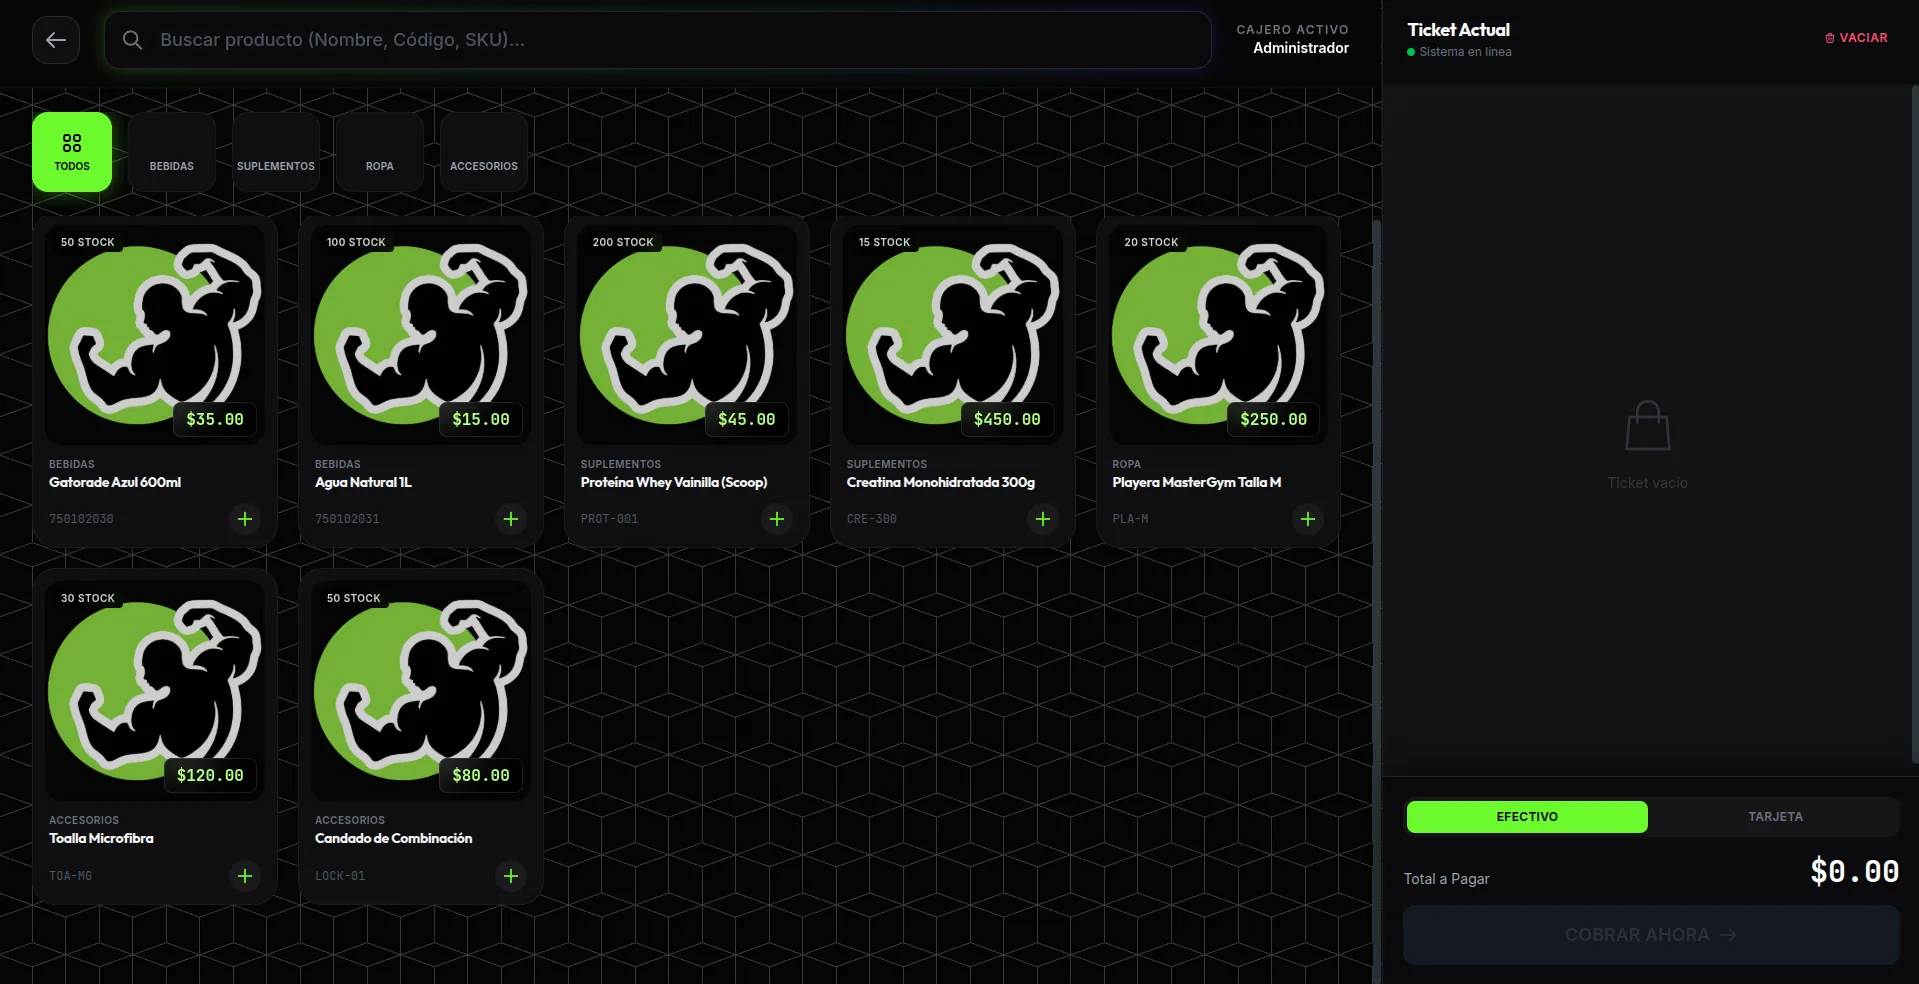Add Playera MasterGym Talla M plus icon

(1308, 519)
